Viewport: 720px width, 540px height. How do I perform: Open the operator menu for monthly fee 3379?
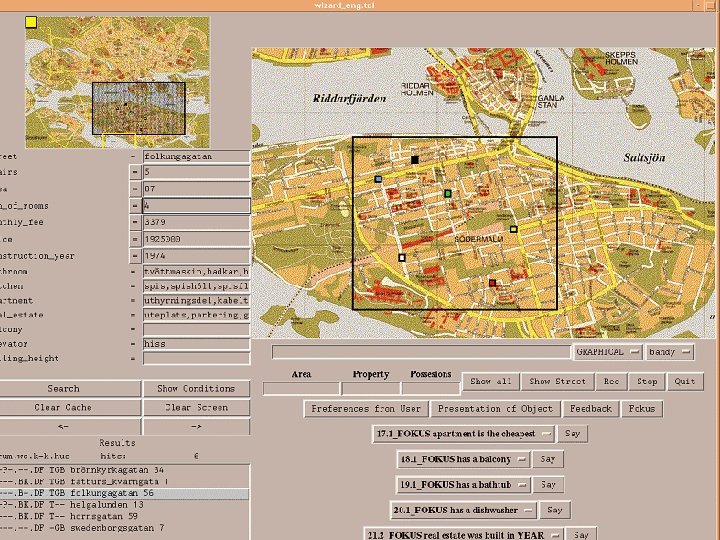[x=135, y=222]
